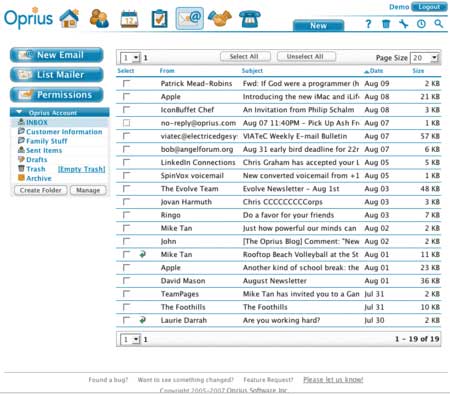450x394 pixels.
Task: Click the trash can toolbar icon
Action: 386,24
